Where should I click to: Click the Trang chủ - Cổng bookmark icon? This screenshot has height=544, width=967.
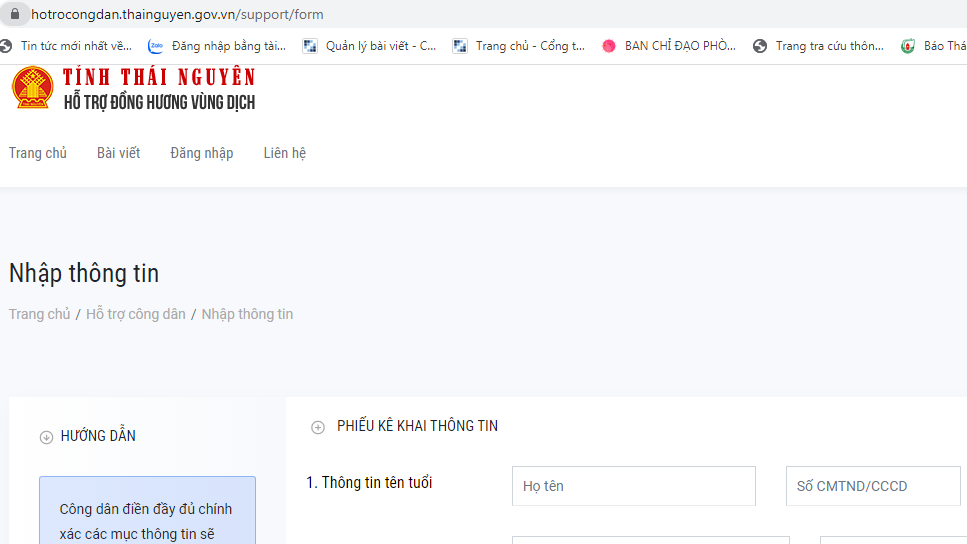coord(460,46)
